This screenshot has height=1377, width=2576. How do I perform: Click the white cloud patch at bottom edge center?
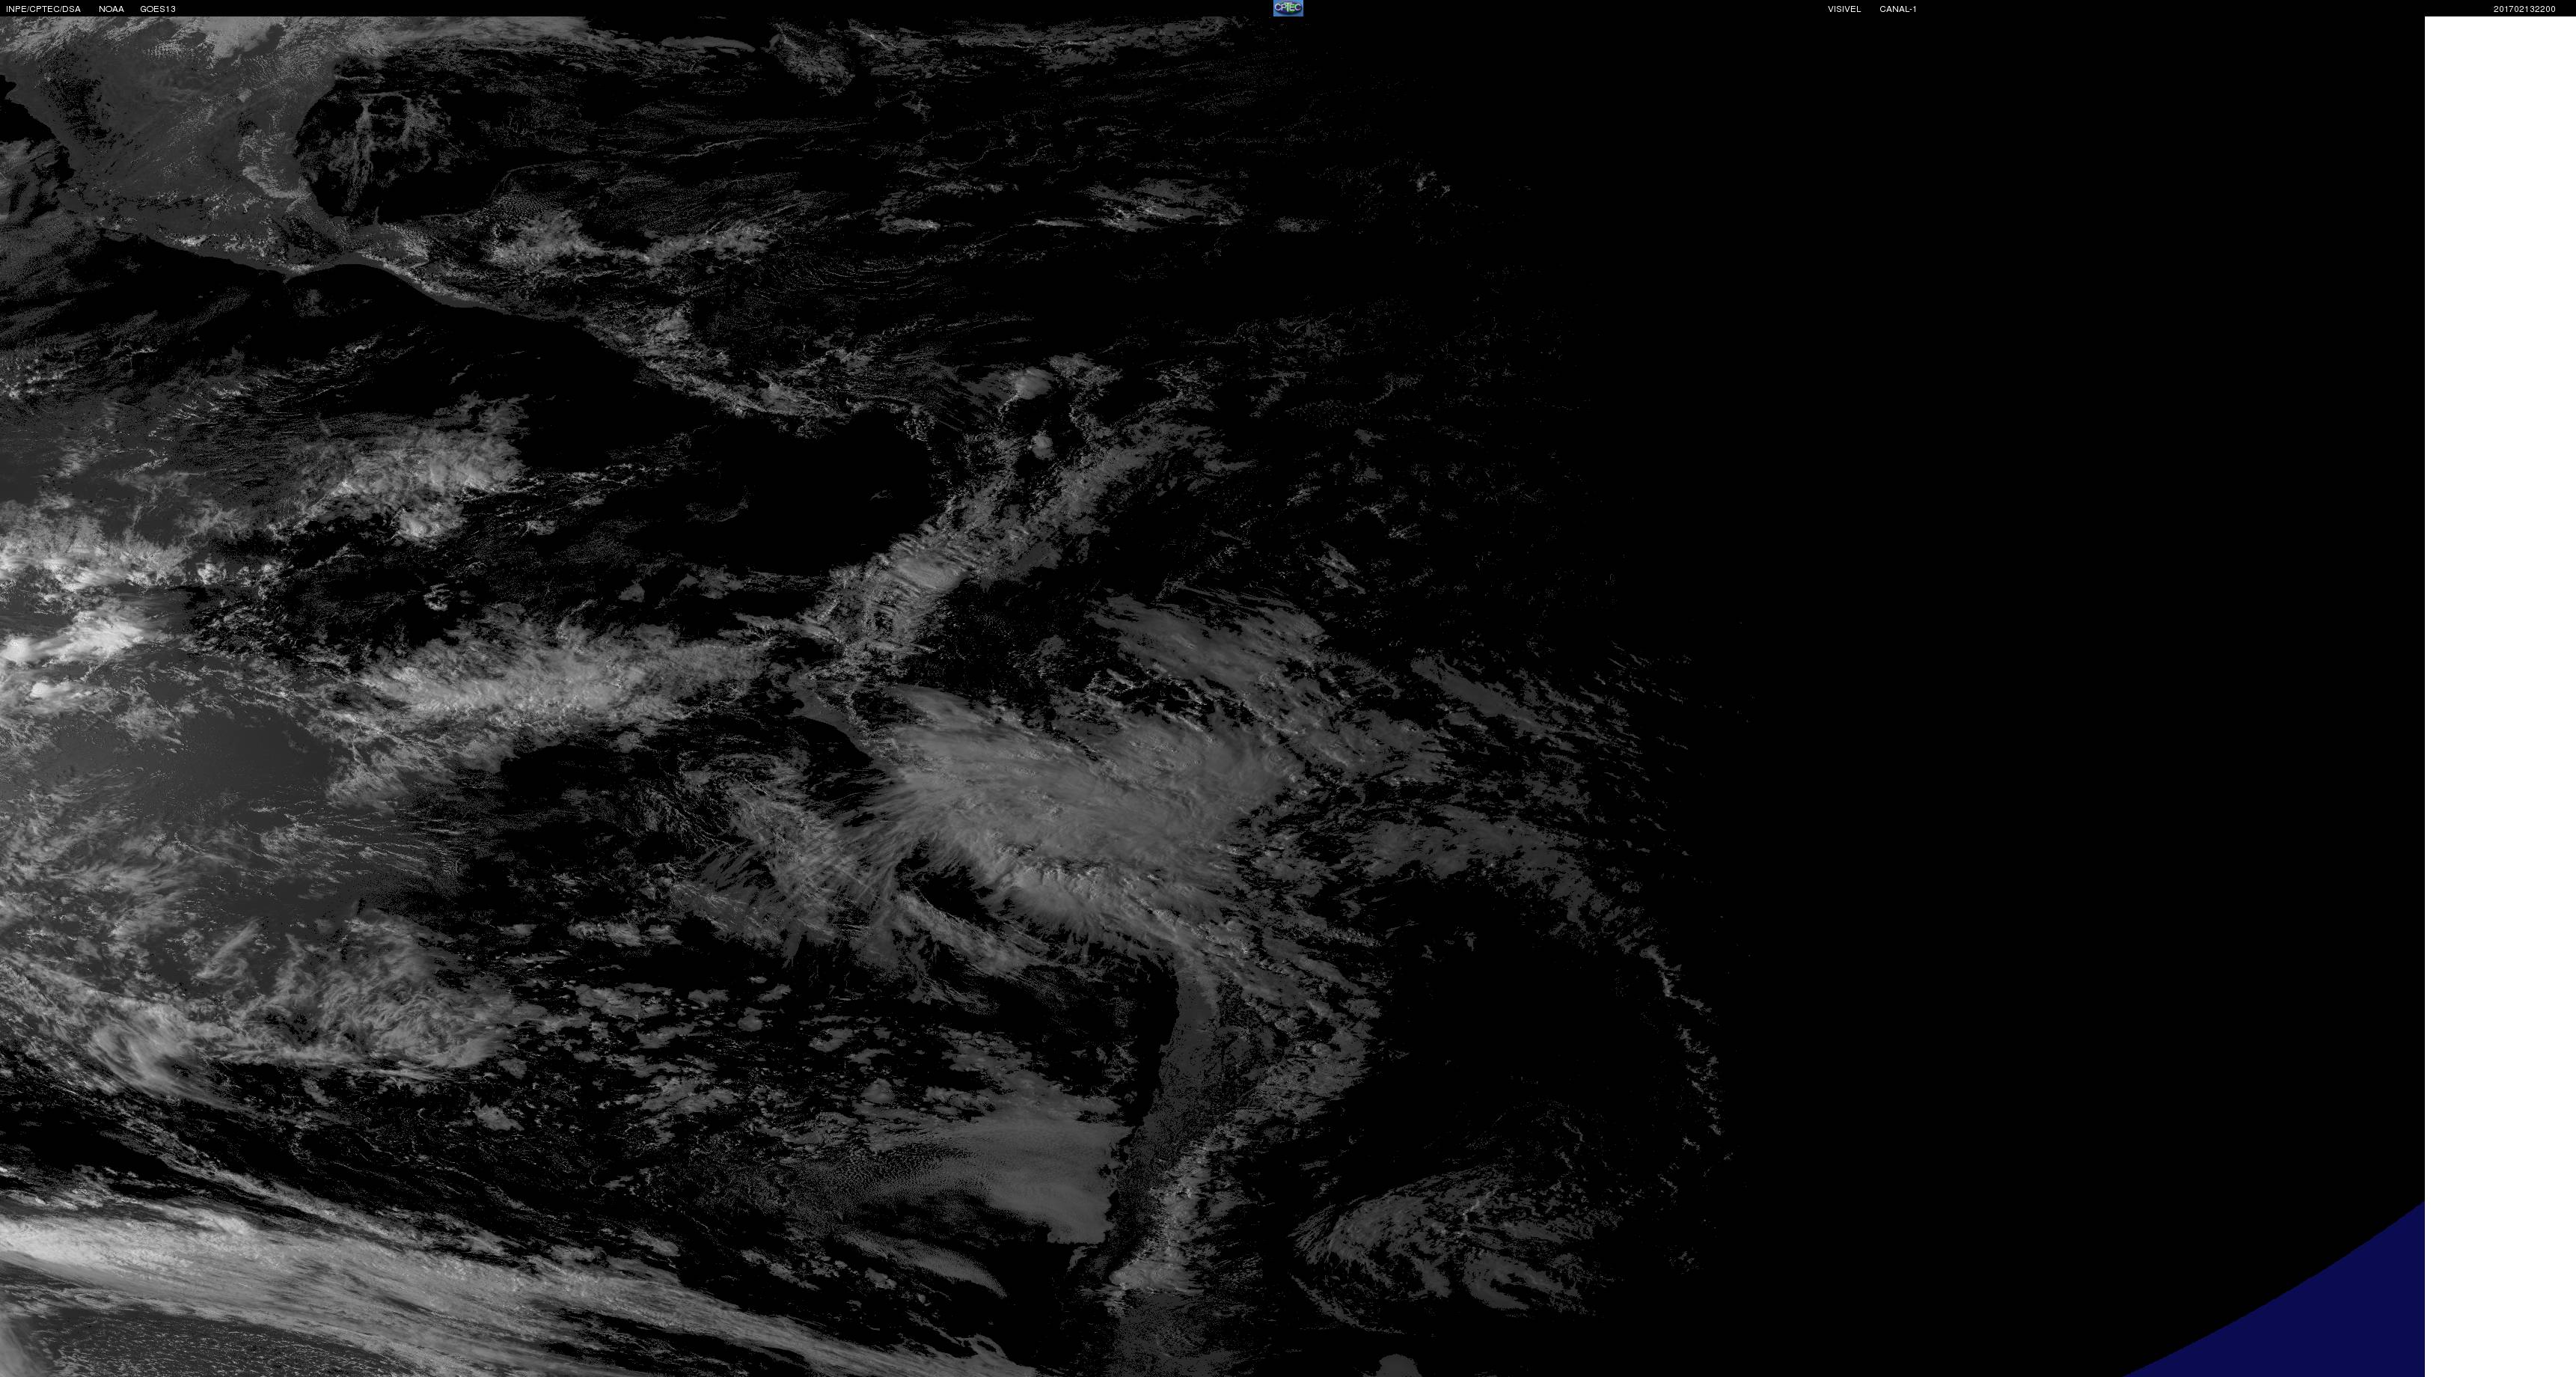[1397, 1365]
